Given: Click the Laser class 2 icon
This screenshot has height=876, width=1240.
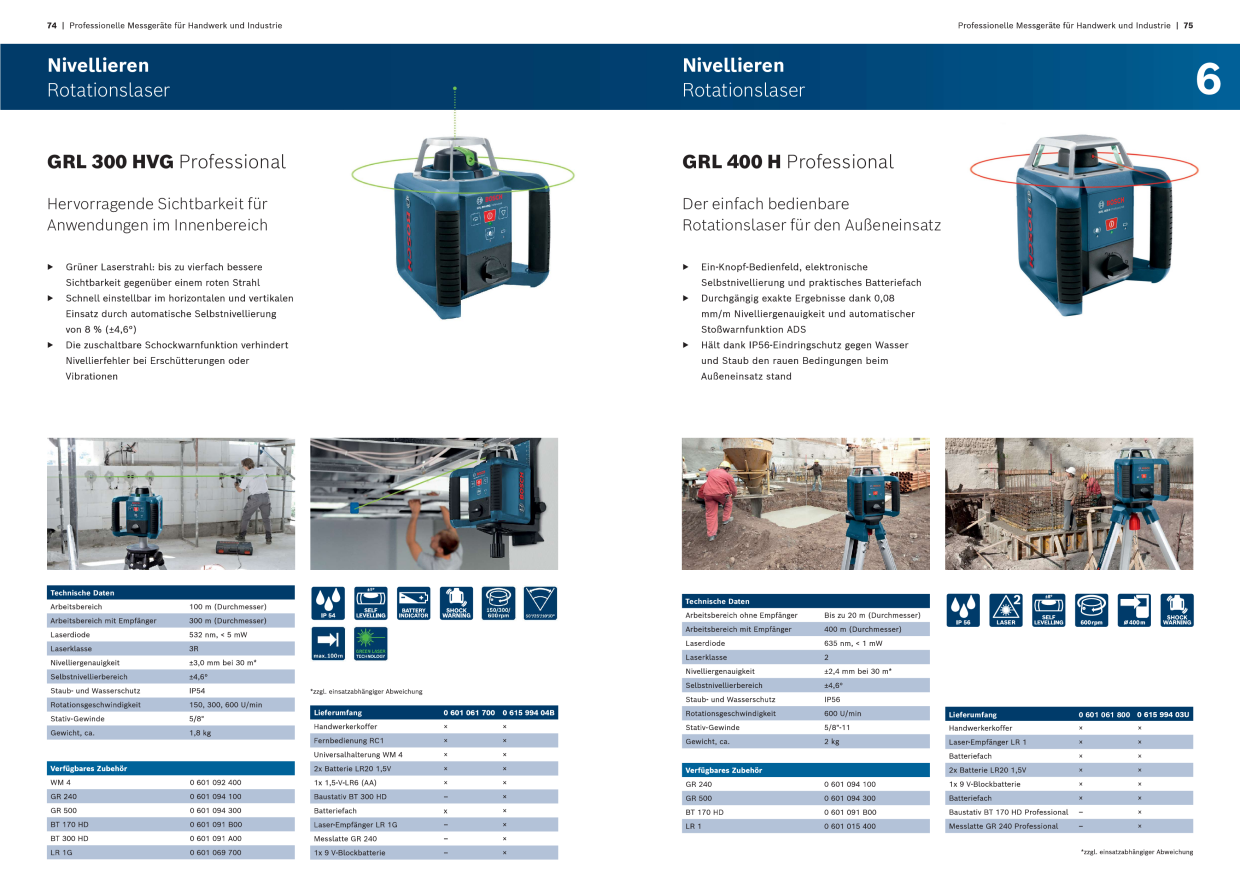Looking at the screenshot, I should point(1005,610).
